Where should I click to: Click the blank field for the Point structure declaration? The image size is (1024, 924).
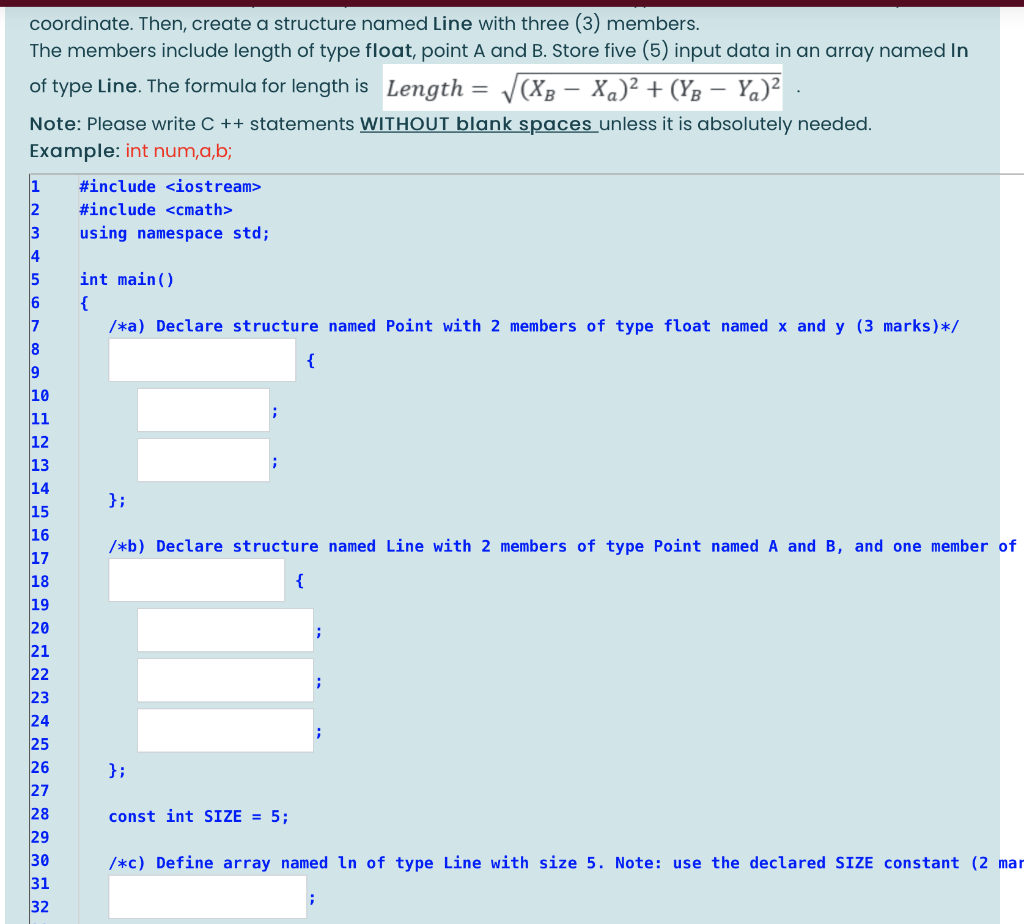(x=201, y=359)
